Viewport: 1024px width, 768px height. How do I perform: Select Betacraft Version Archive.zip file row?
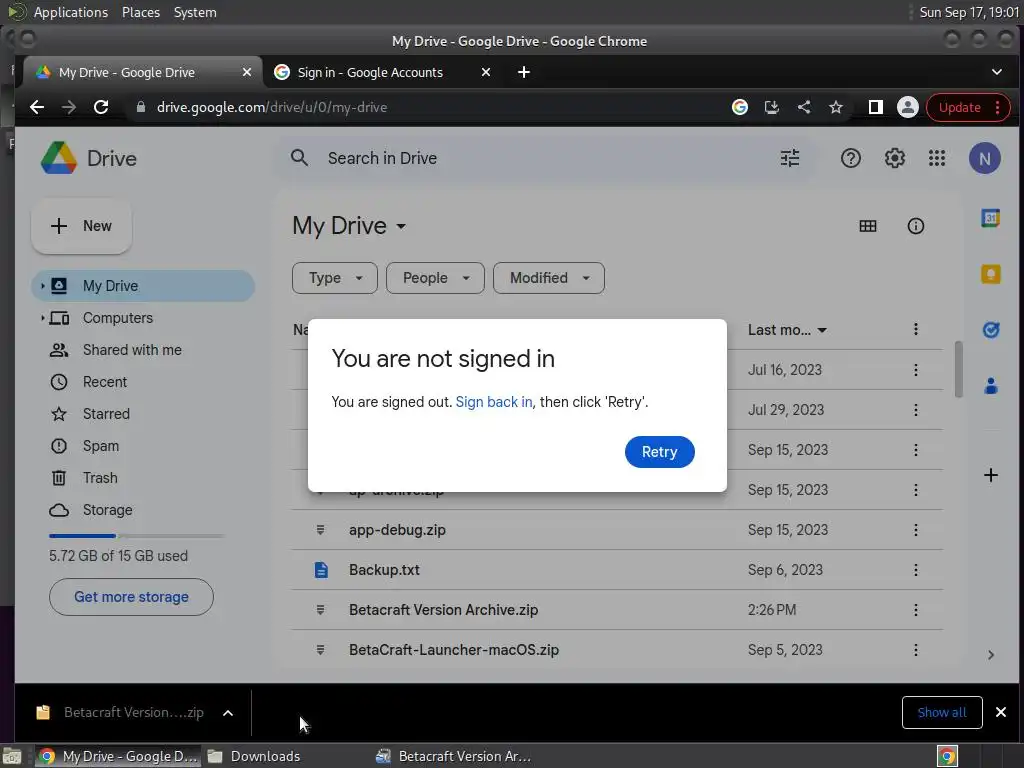[x=616, y=610]
